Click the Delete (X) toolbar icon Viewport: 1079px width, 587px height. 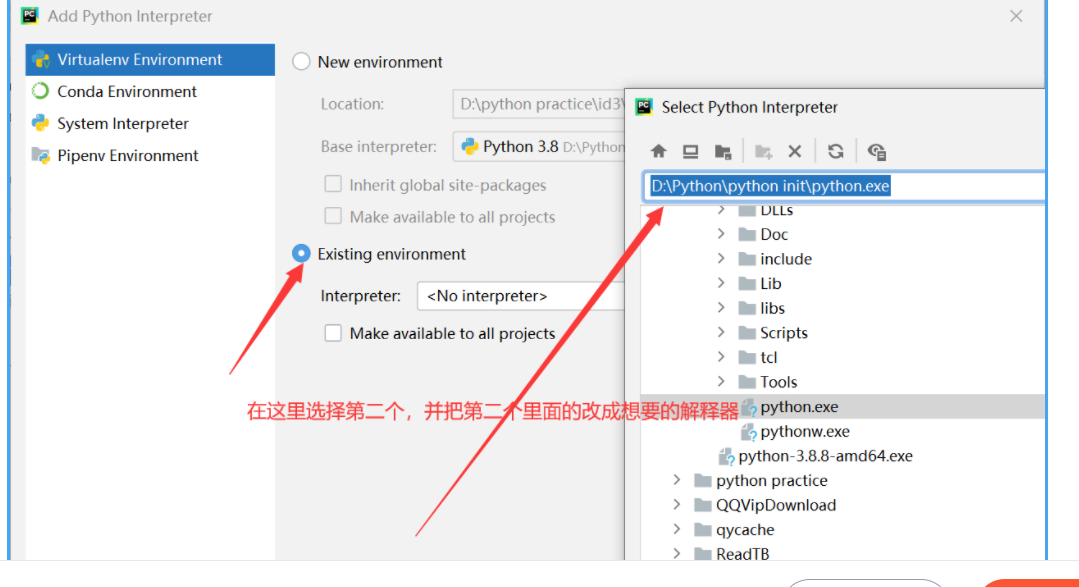[x=795, y=151]
